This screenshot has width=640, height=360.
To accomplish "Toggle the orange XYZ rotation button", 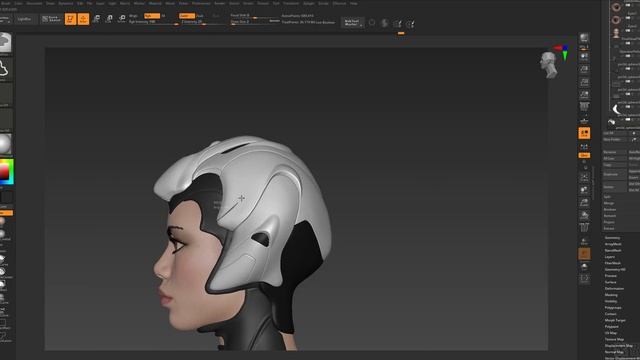I will tap(584, 156).
